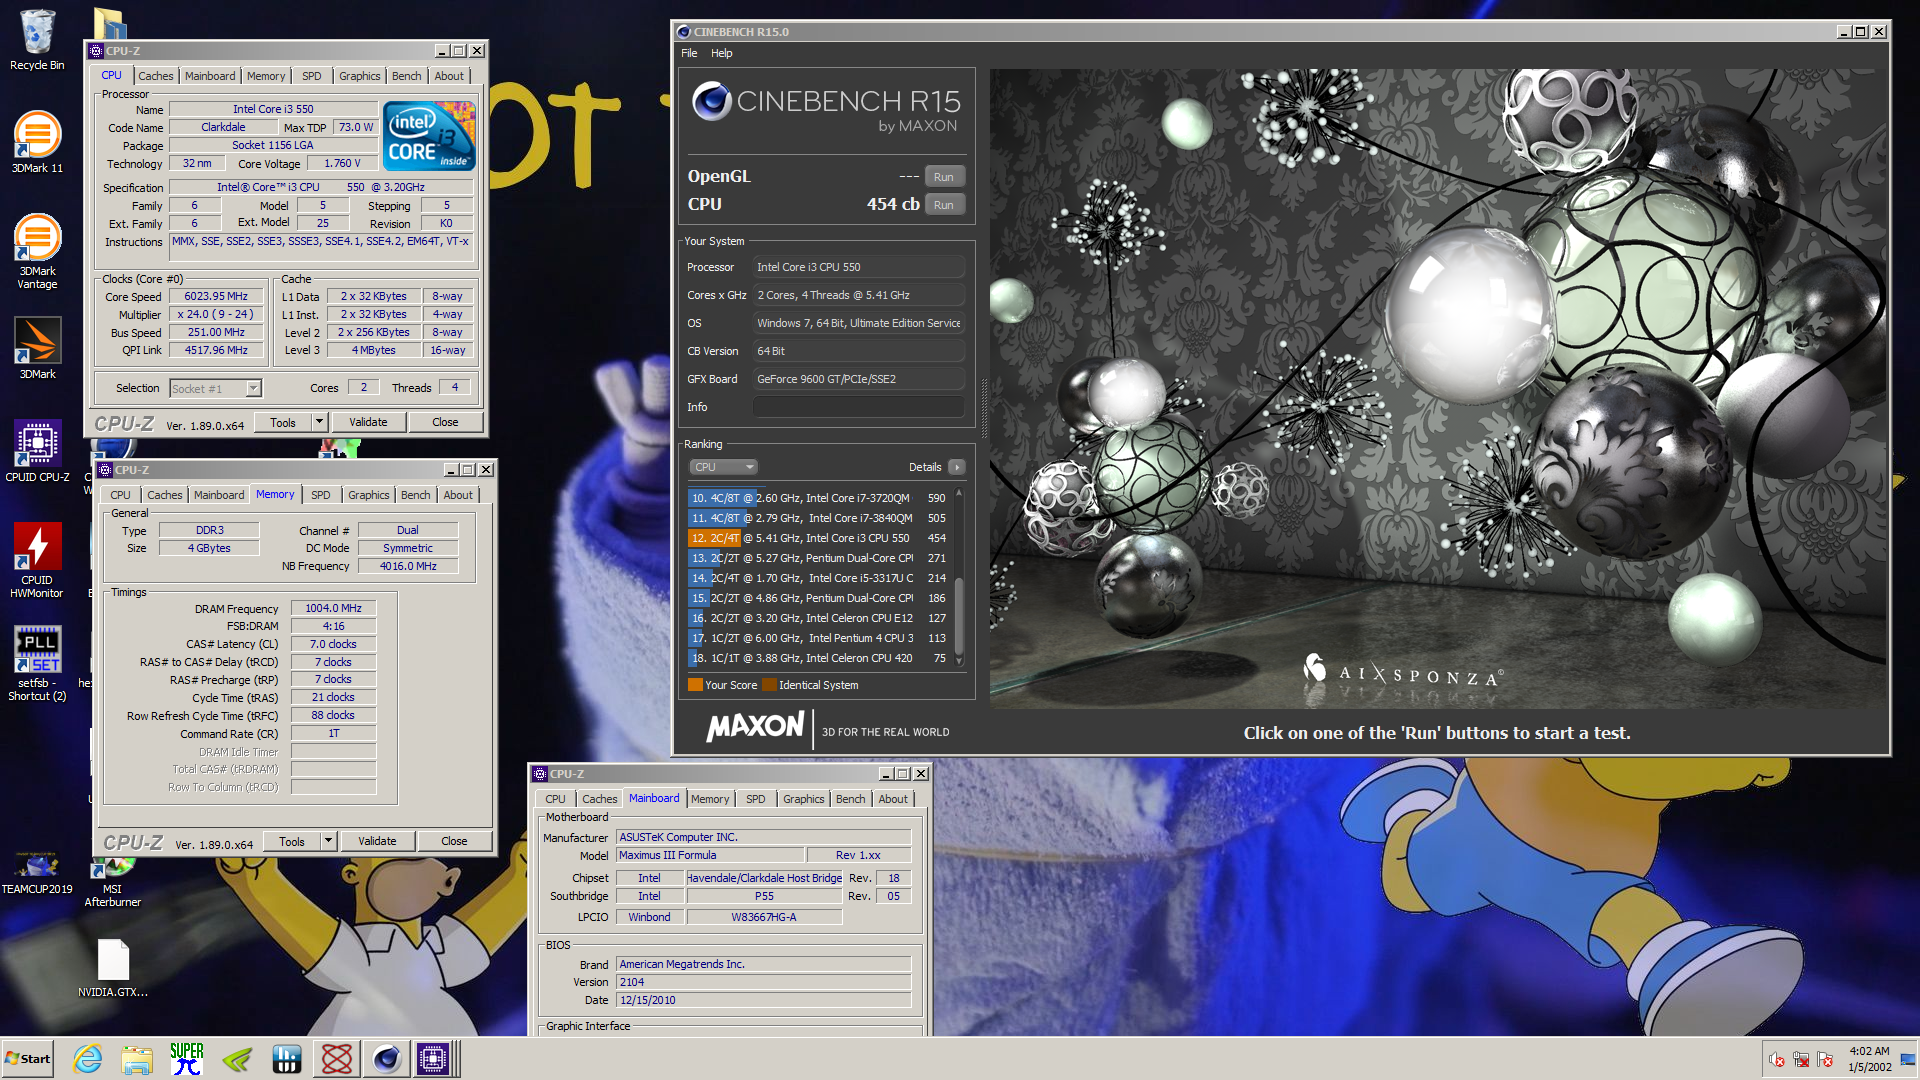The image size is (1920, 1080).
Task: Select ranking row 12 Intel Core i3 CPU 550
Action: [x=819, y=538]
